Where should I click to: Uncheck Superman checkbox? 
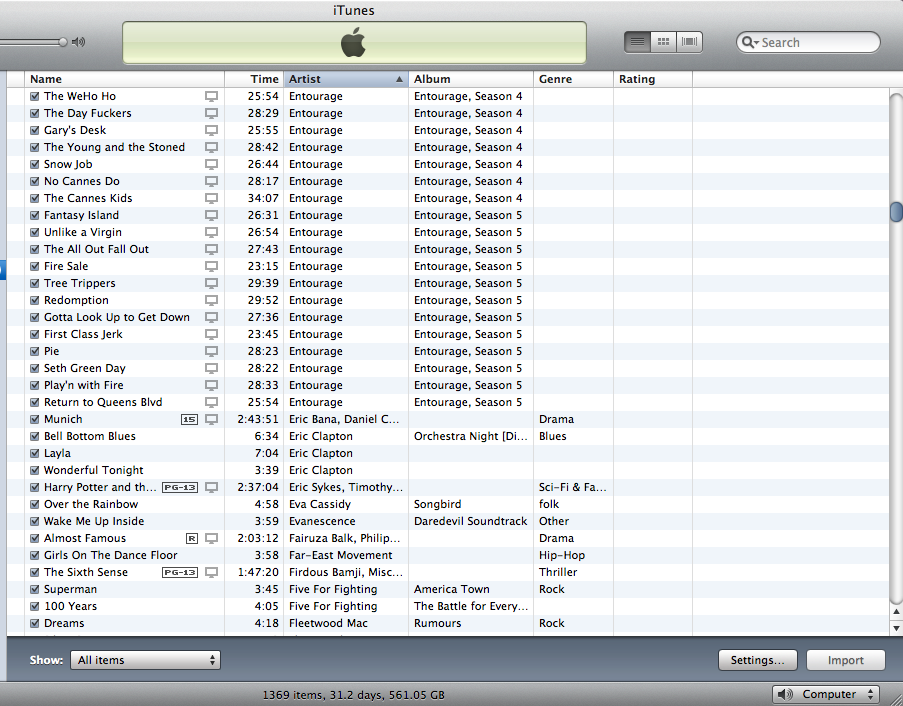pos(35,589)
